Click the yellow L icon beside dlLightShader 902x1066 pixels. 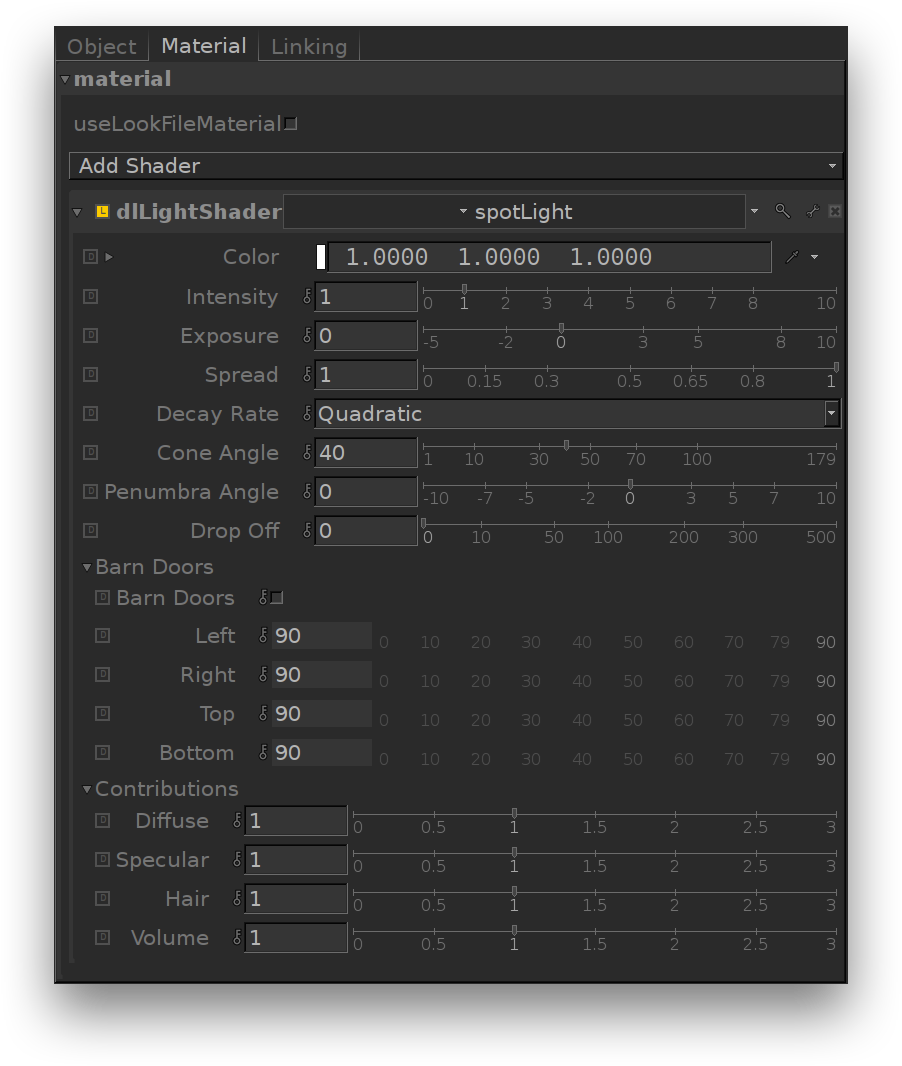point(102,212)
